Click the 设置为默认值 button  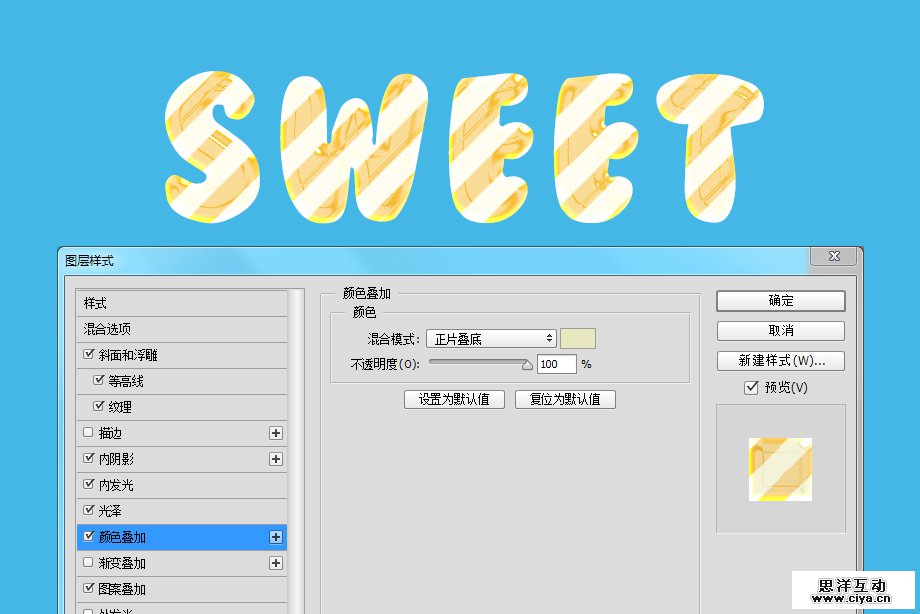(454, 399)
